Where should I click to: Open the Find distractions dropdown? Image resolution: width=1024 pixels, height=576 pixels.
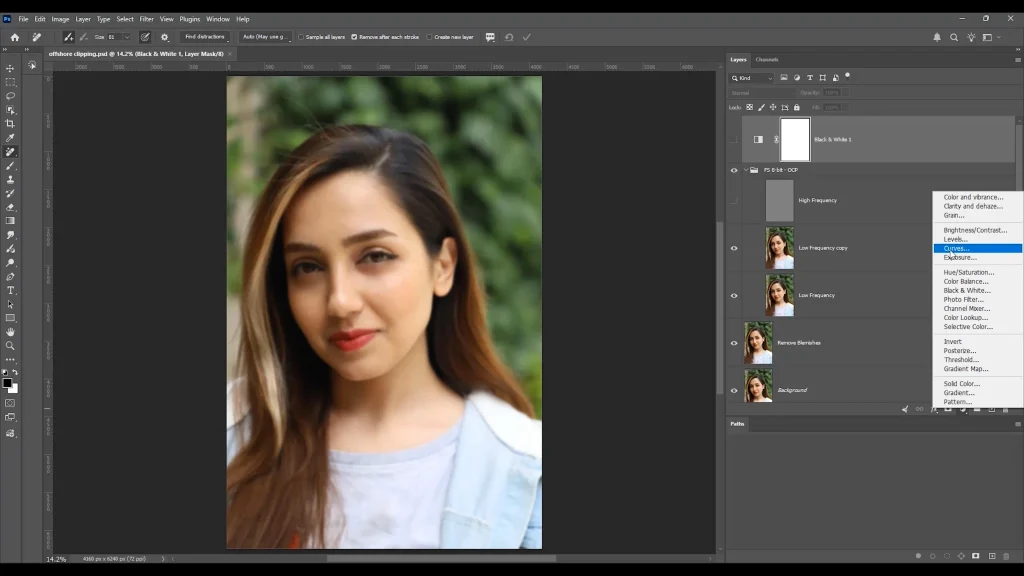click(205, 37)
